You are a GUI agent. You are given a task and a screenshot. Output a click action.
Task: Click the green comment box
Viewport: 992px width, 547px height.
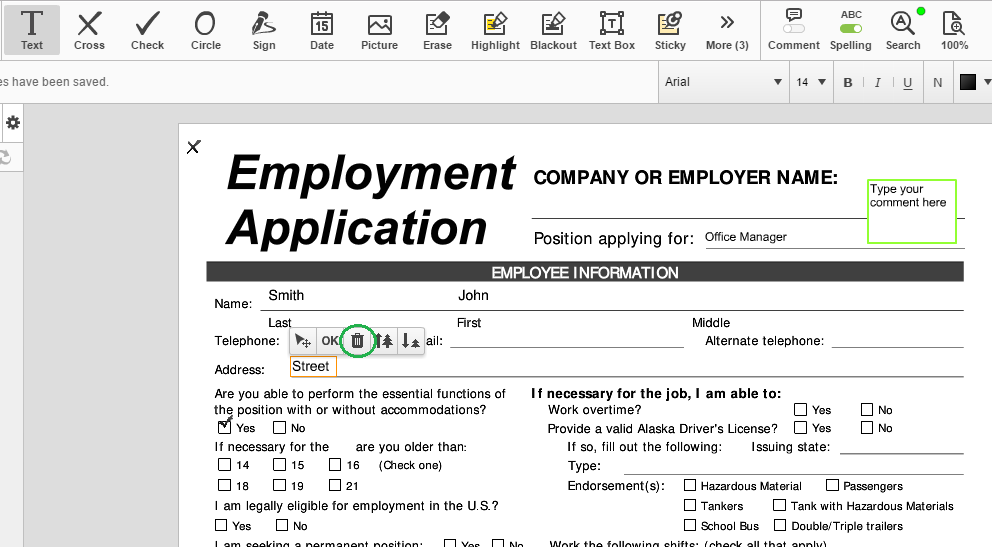912,211
